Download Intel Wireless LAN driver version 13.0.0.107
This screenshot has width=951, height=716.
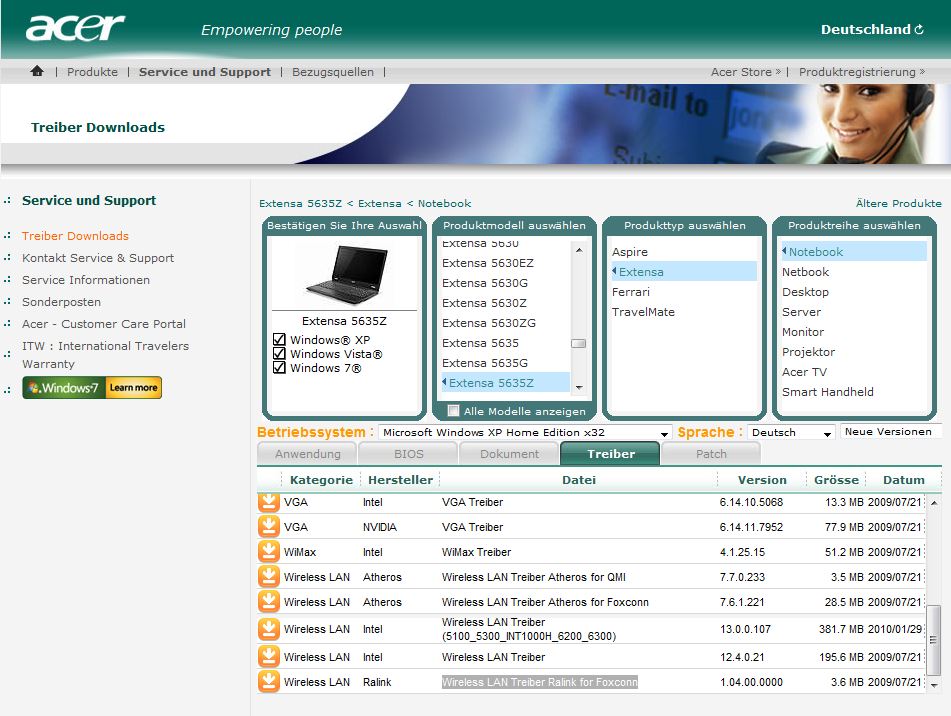click(269, 629)
